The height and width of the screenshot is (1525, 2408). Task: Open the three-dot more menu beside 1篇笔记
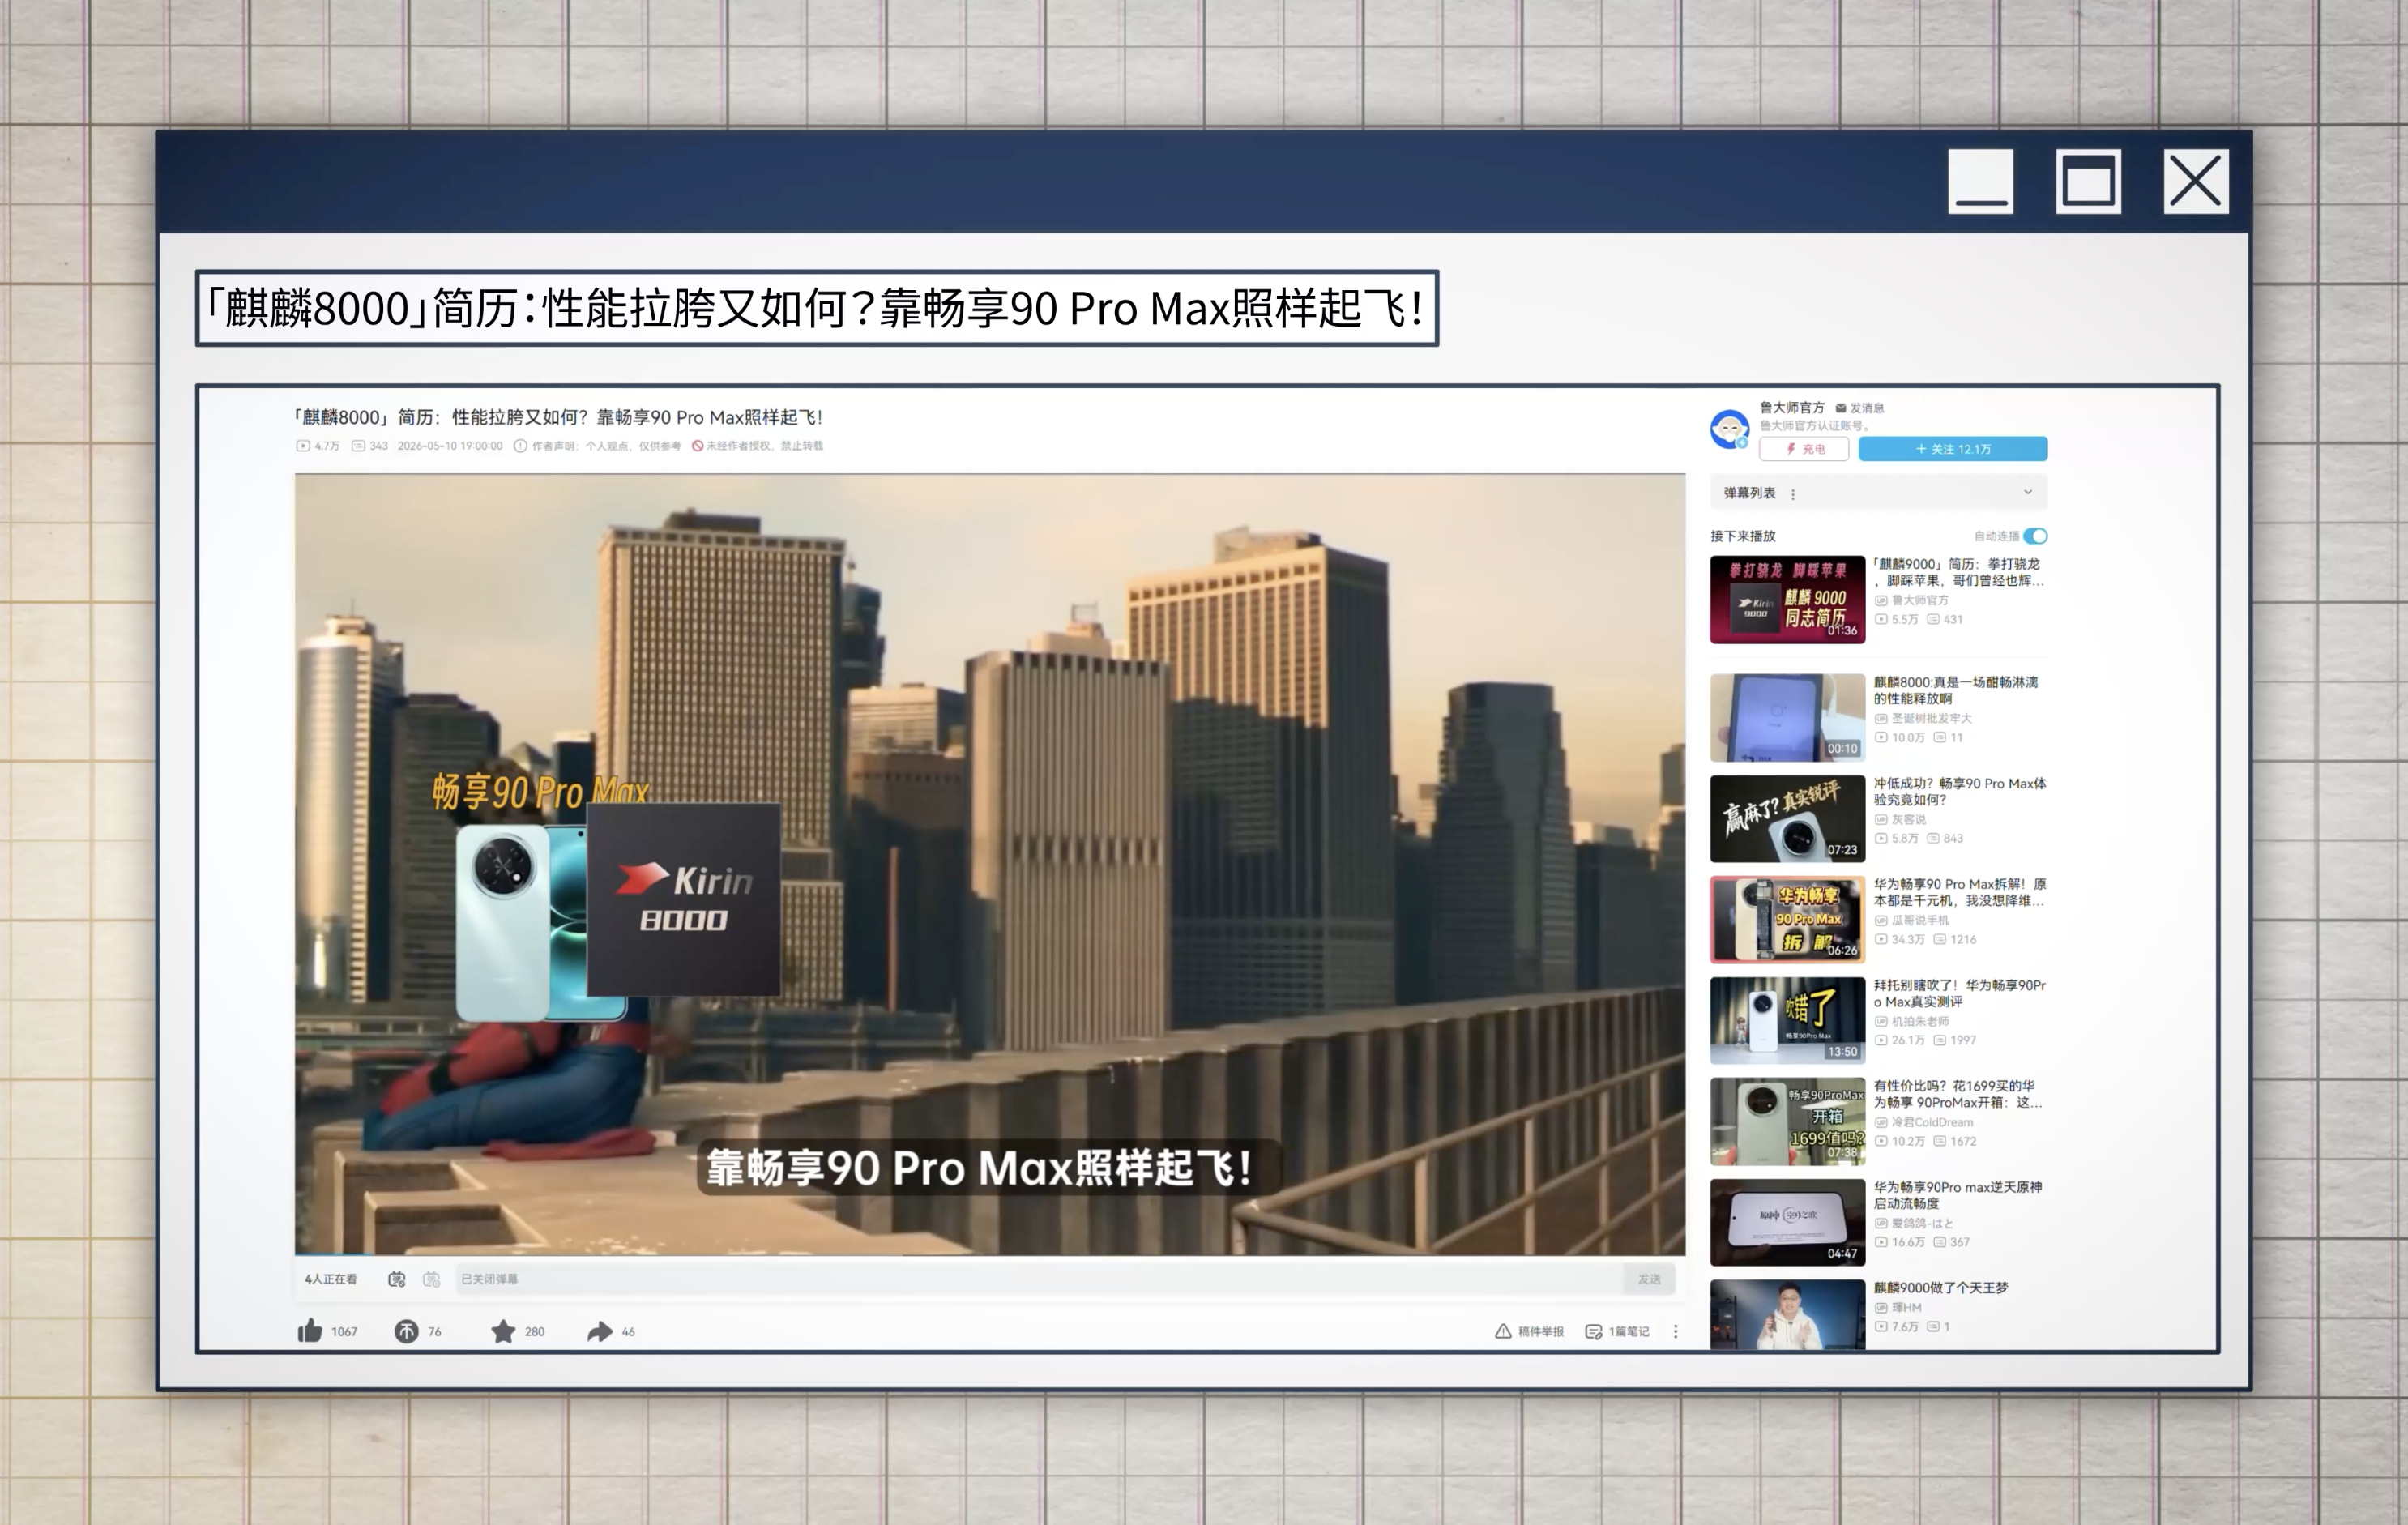point(1676,1331)
